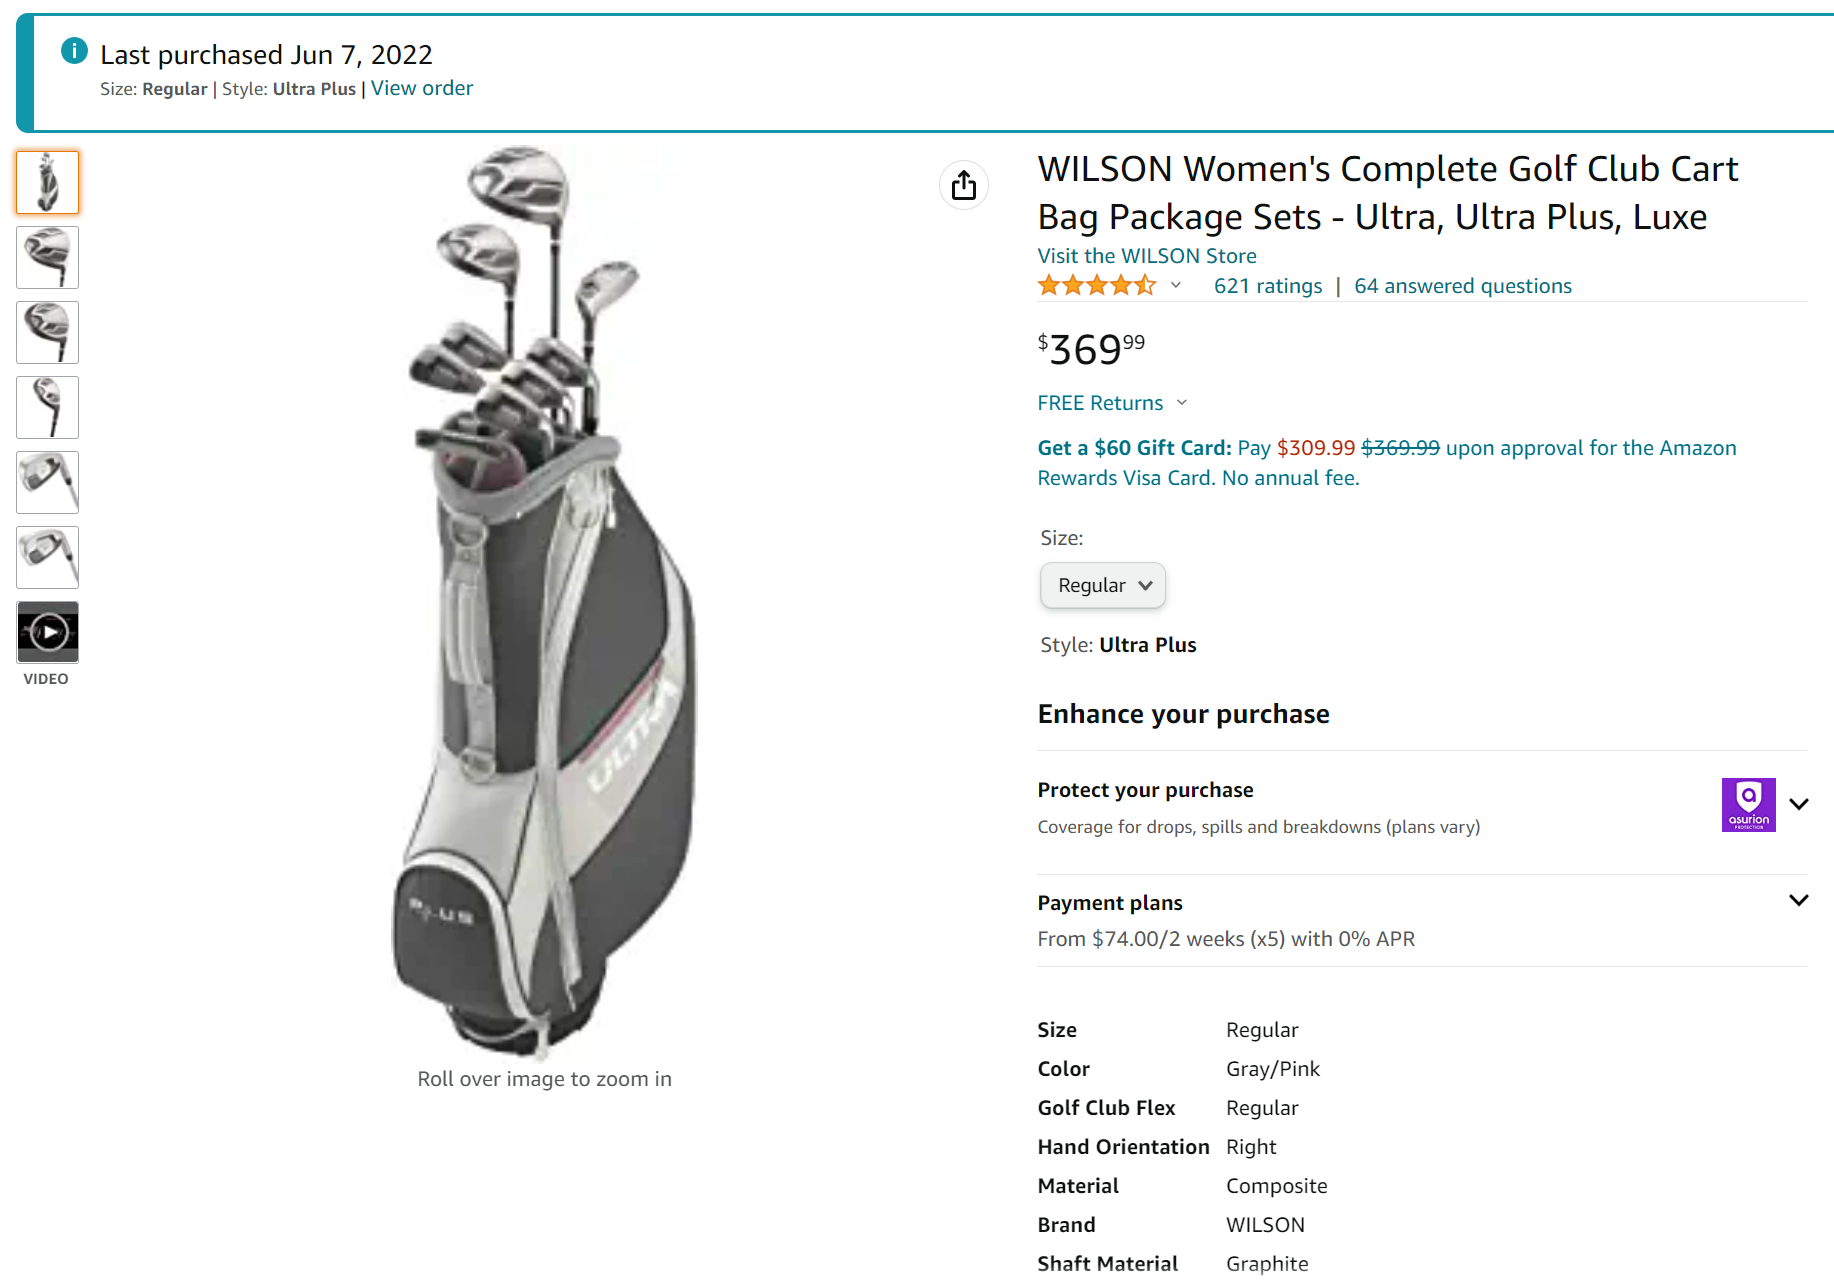Open the 64 answered questions link
This screenshot has width=1834, height=1288.
click(1462, 286)
